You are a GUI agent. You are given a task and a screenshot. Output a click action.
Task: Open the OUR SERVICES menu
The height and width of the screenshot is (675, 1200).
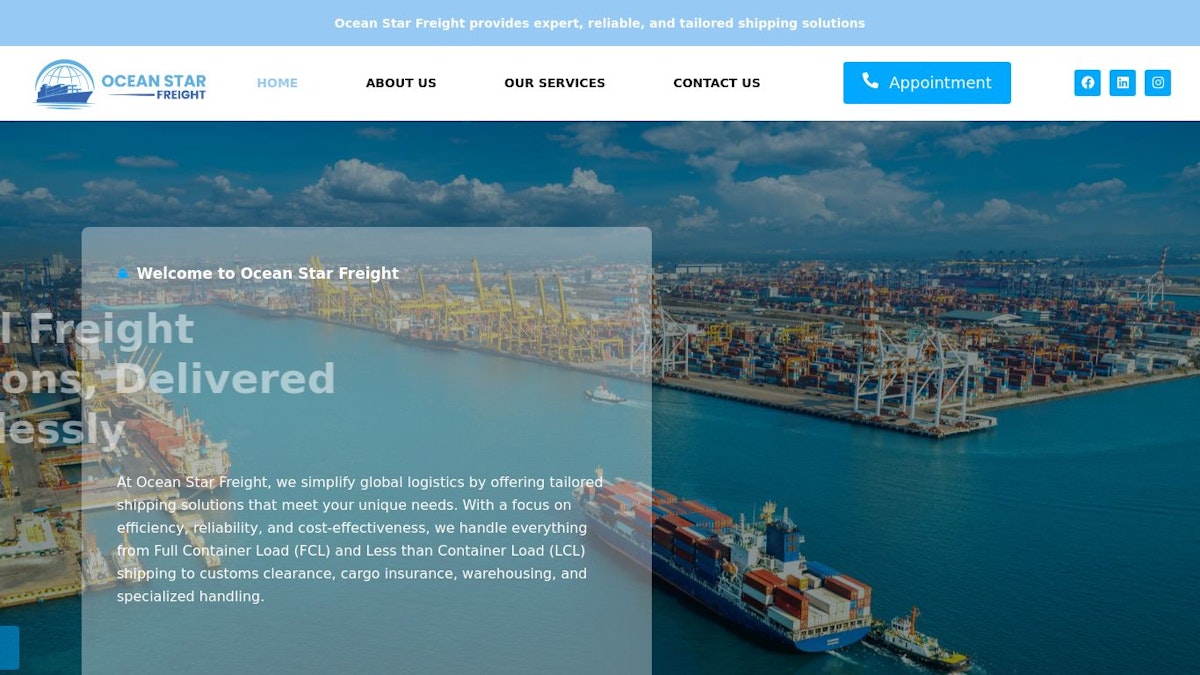(555, 83)
